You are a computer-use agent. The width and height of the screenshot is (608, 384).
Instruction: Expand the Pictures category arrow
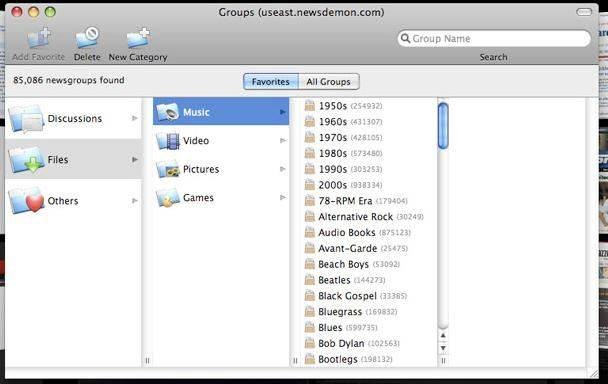click(283, 169)
